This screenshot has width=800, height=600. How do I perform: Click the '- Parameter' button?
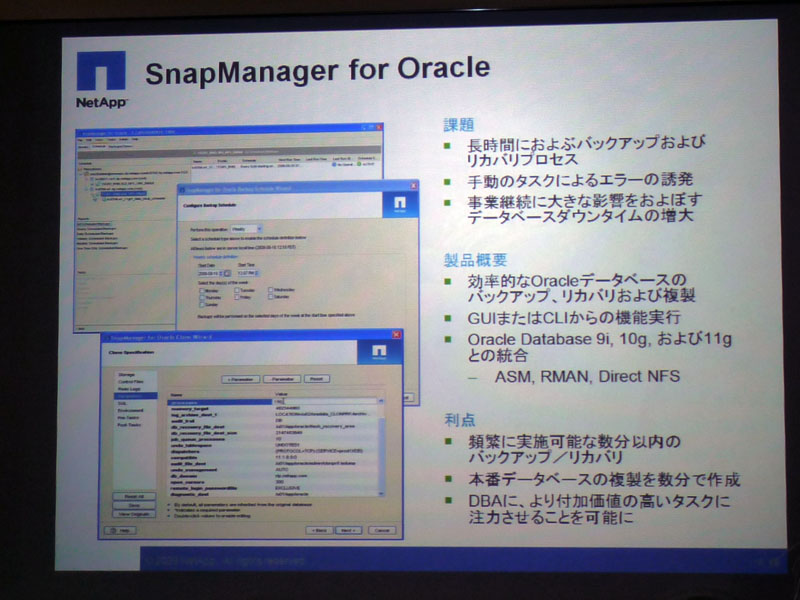[x=282, y=379]
